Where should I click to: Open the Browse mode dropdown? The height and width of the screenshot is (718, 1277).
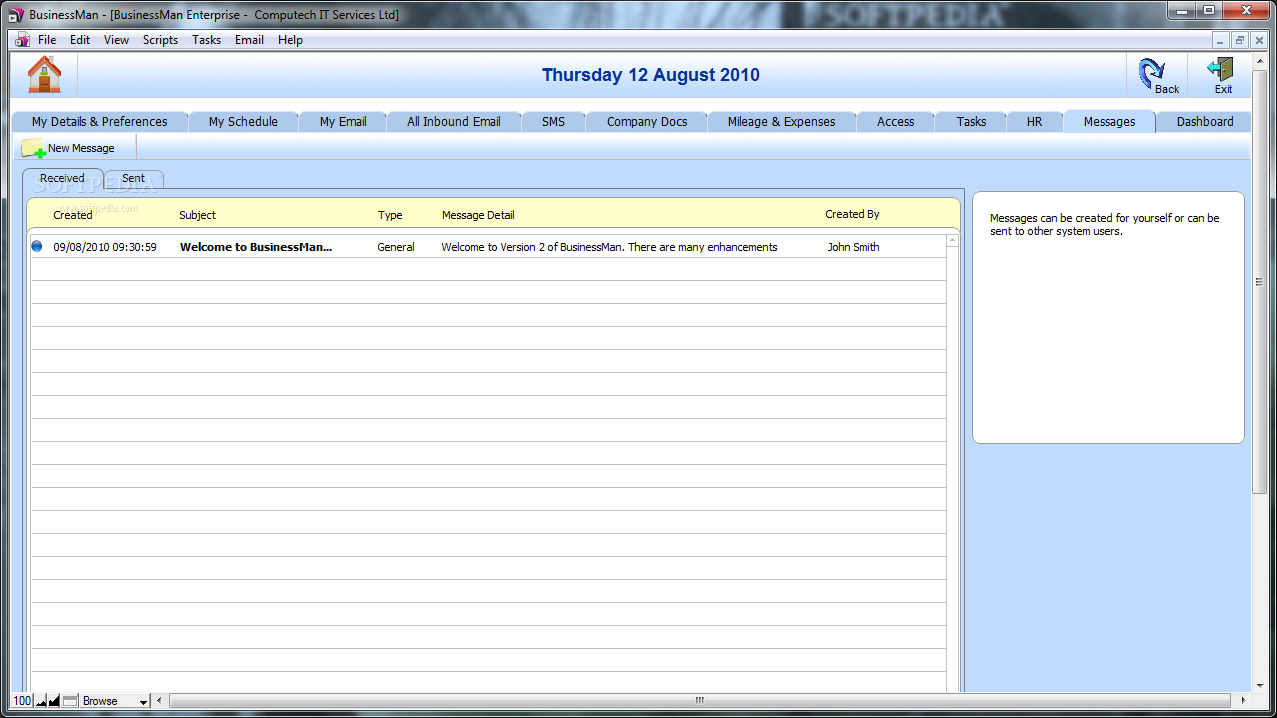click(x=115, y=701)
